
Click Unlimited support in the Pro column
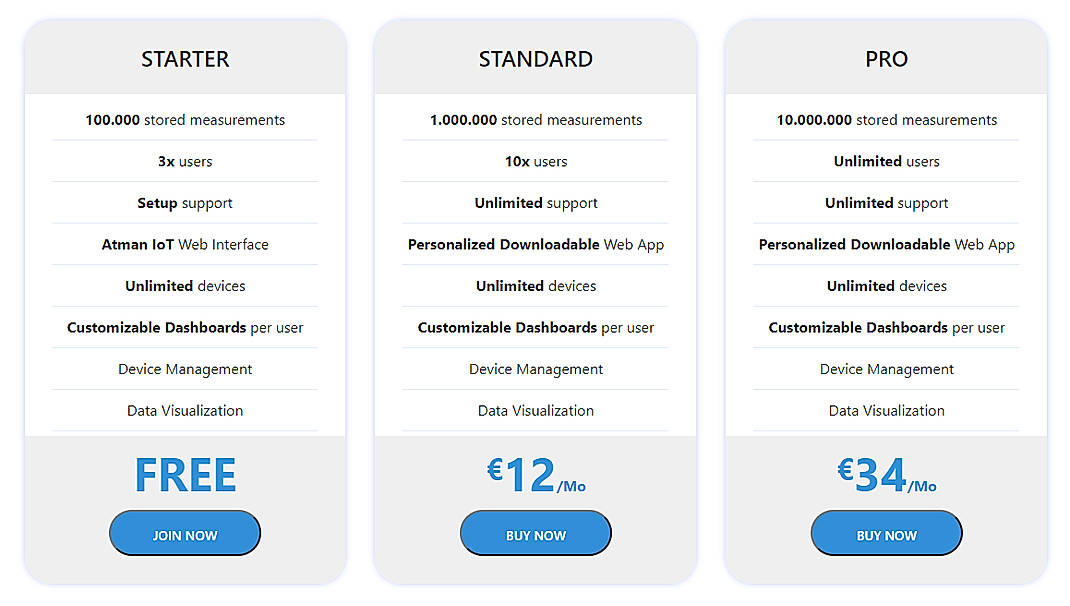(886, 202)
